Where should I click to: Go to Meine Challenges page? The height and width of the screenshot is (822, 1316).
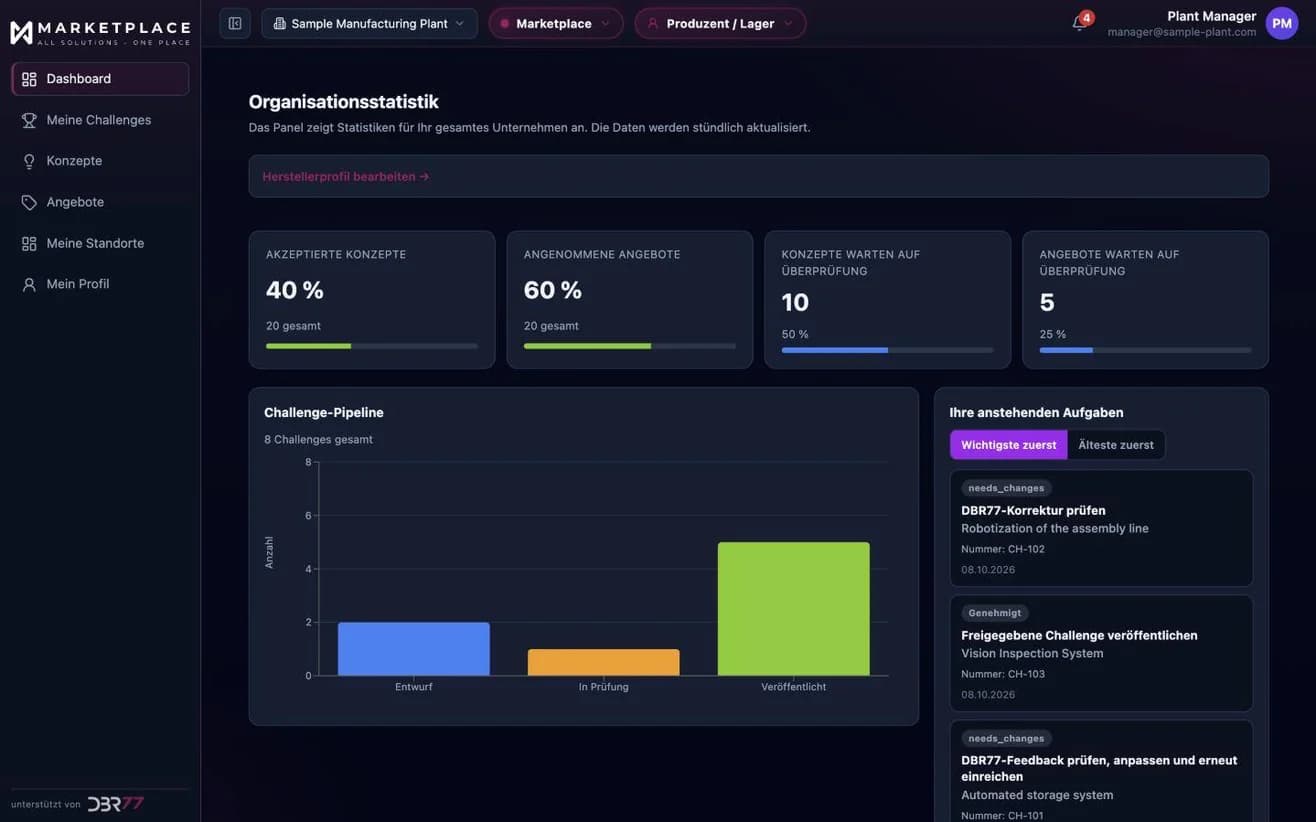[100, 120]
